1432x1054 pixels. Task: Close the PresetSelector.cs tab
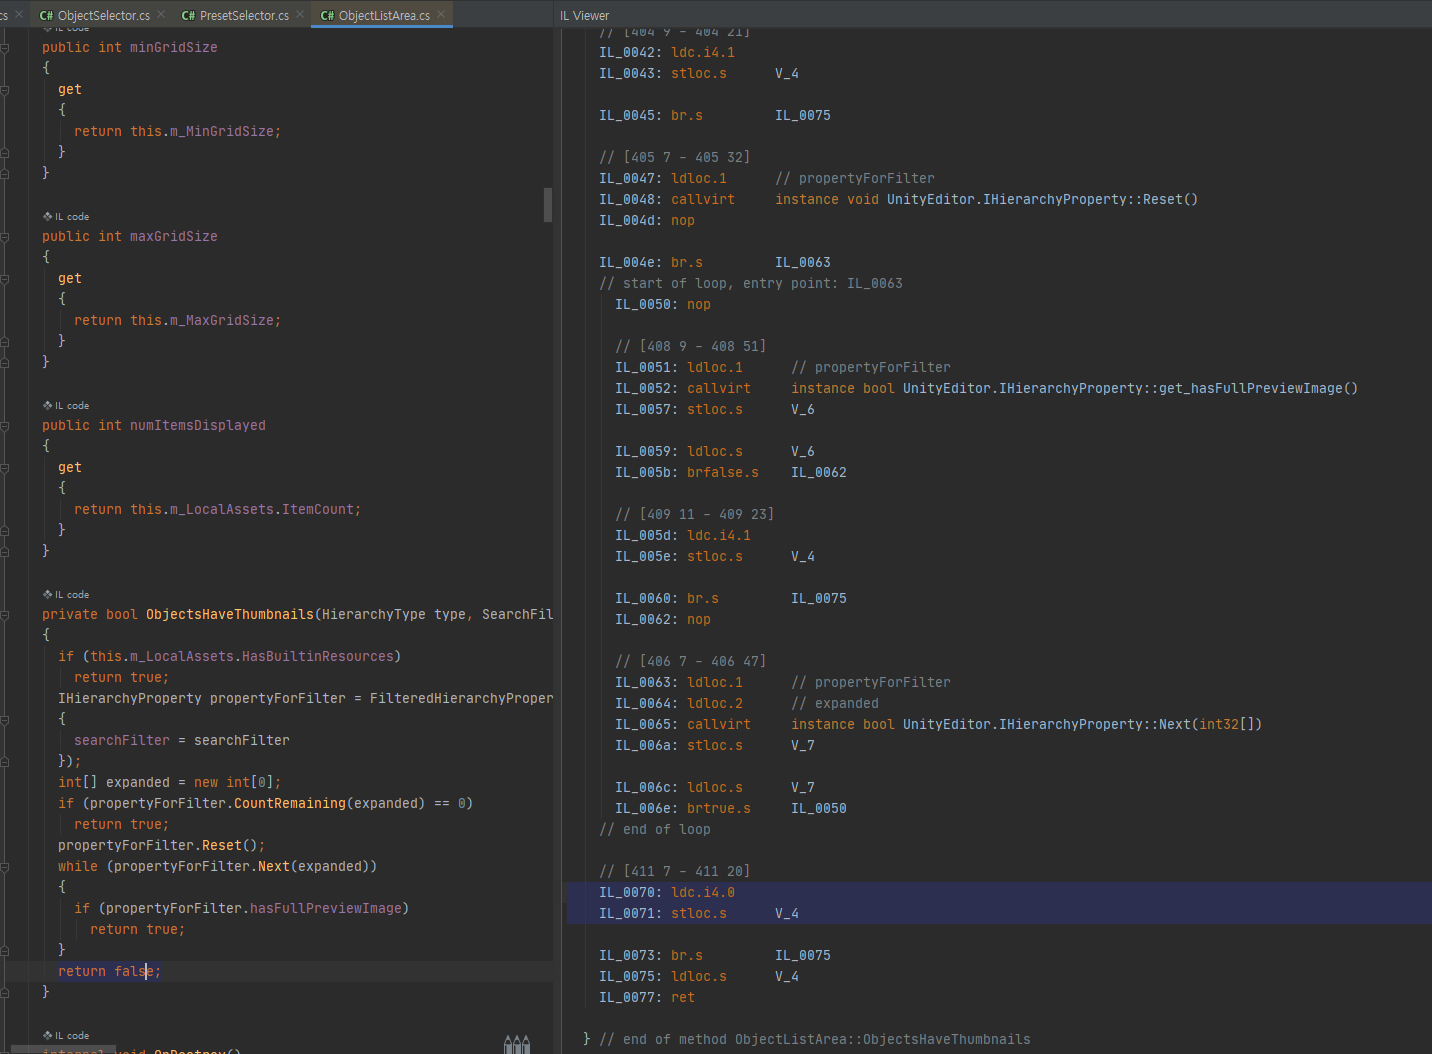(300, 14)
